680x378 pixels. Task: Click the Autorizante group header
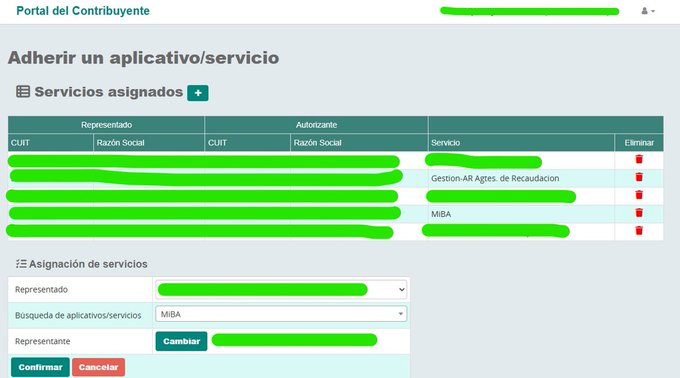click(x=316, y=125)
